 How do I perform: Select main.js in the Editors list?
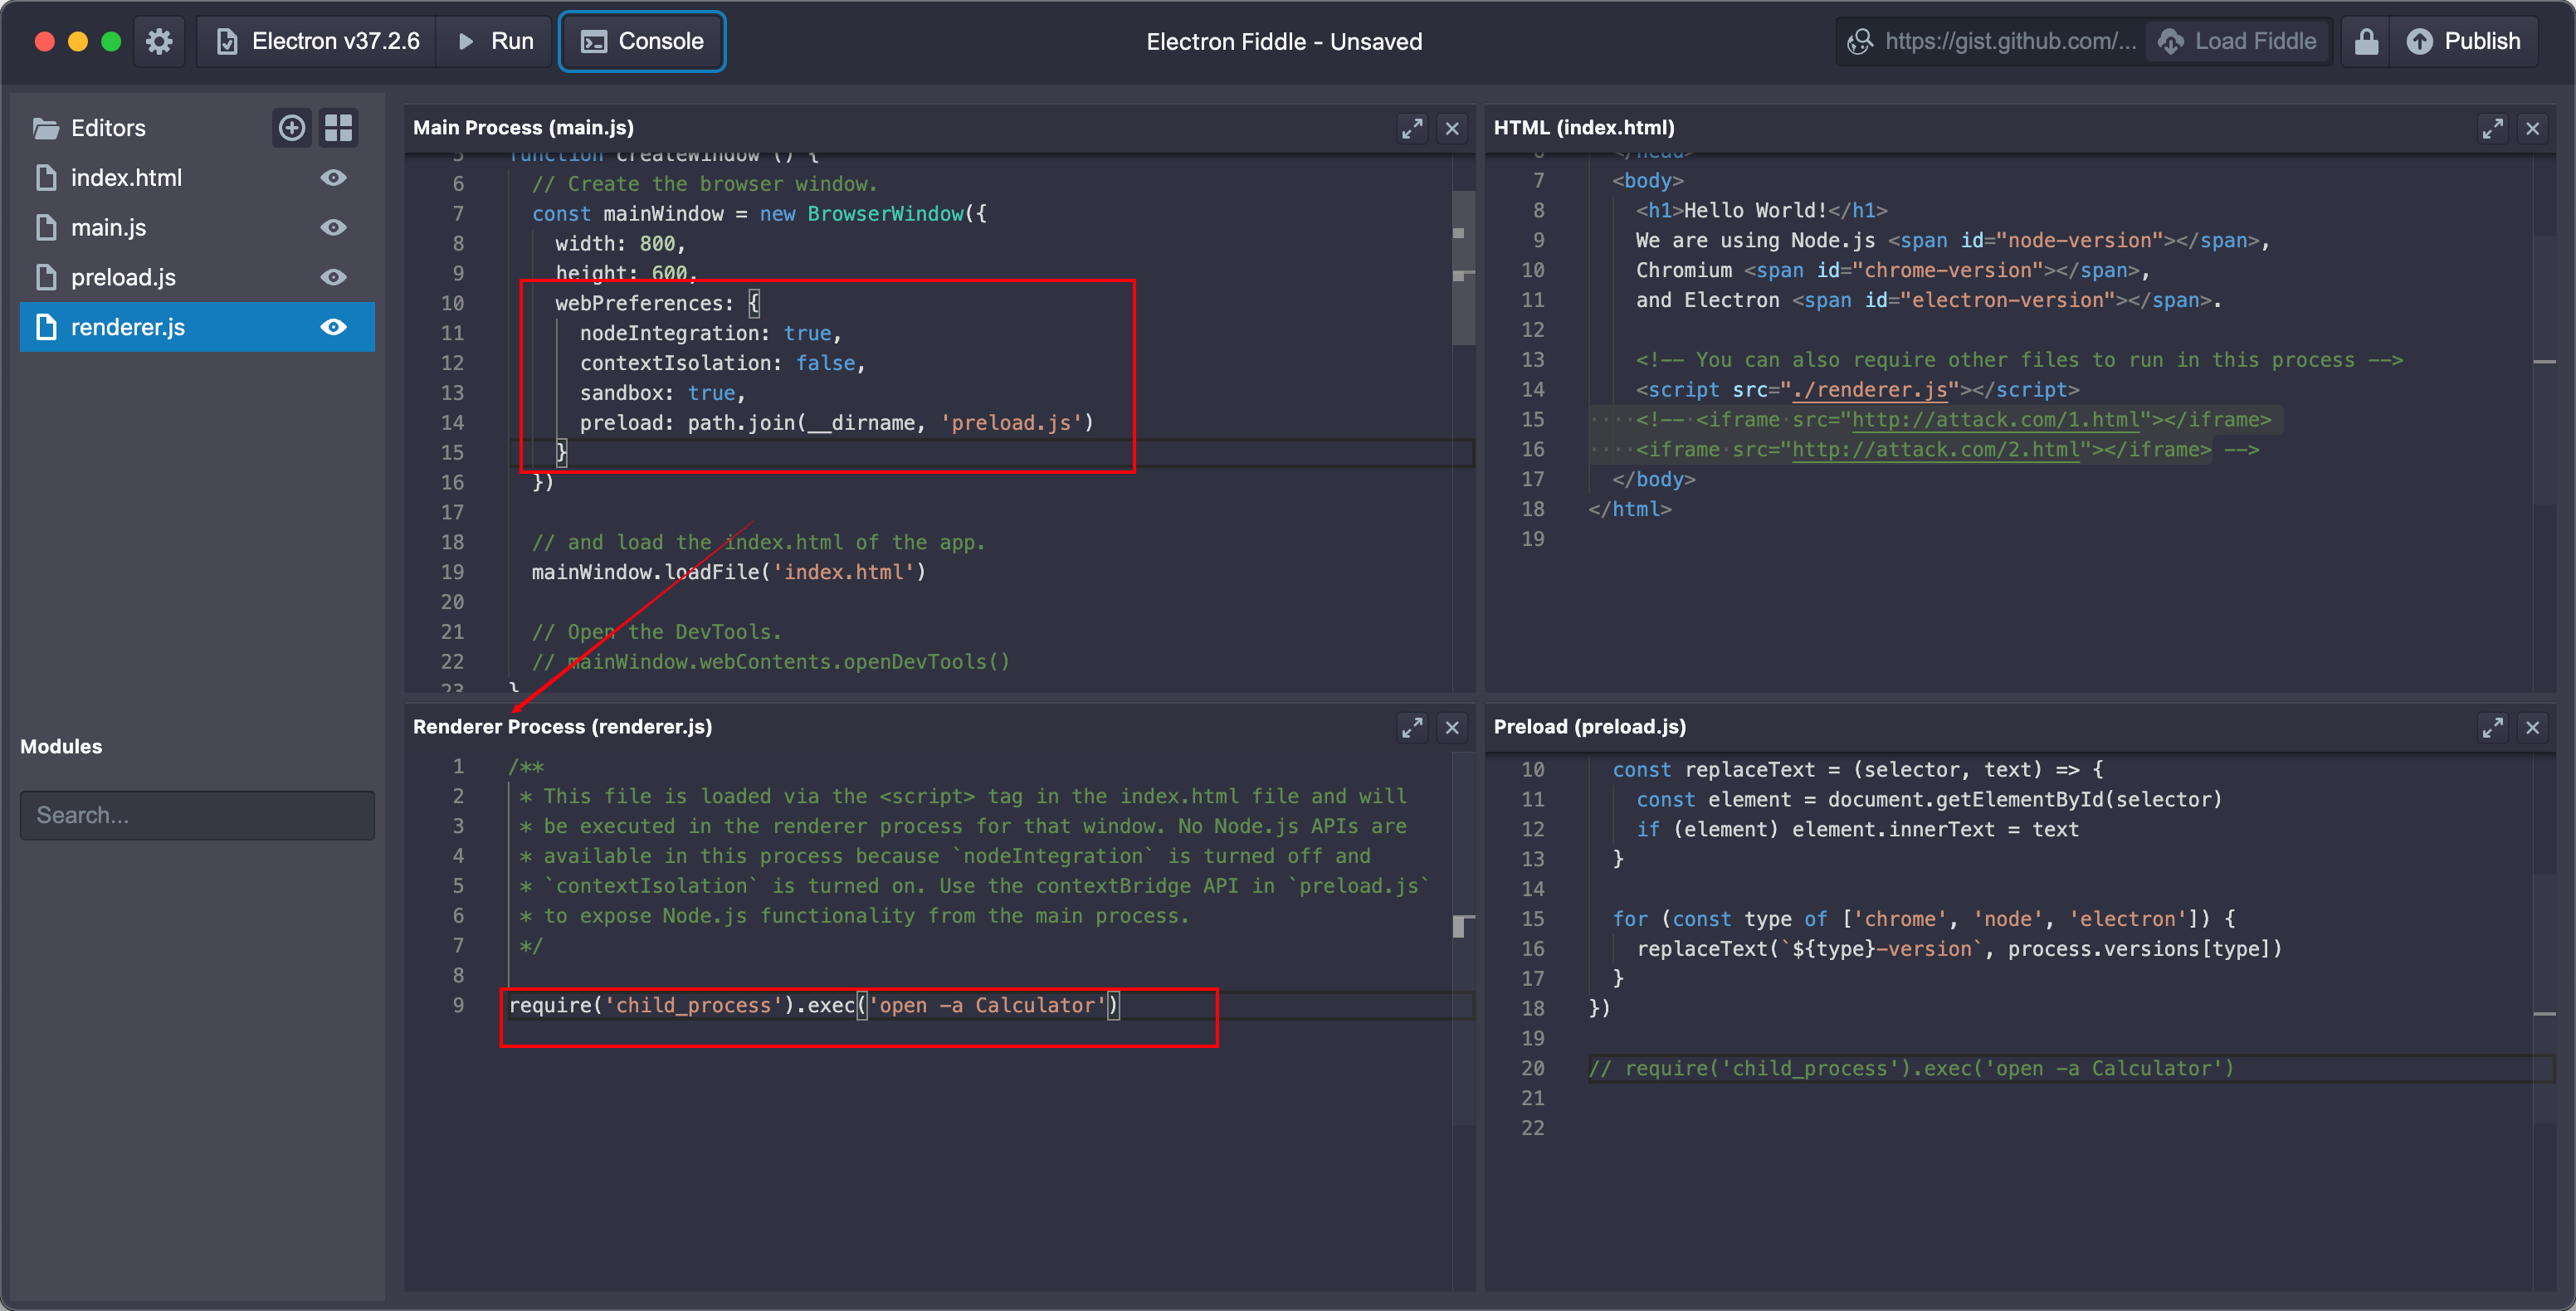tap(197, 228)
